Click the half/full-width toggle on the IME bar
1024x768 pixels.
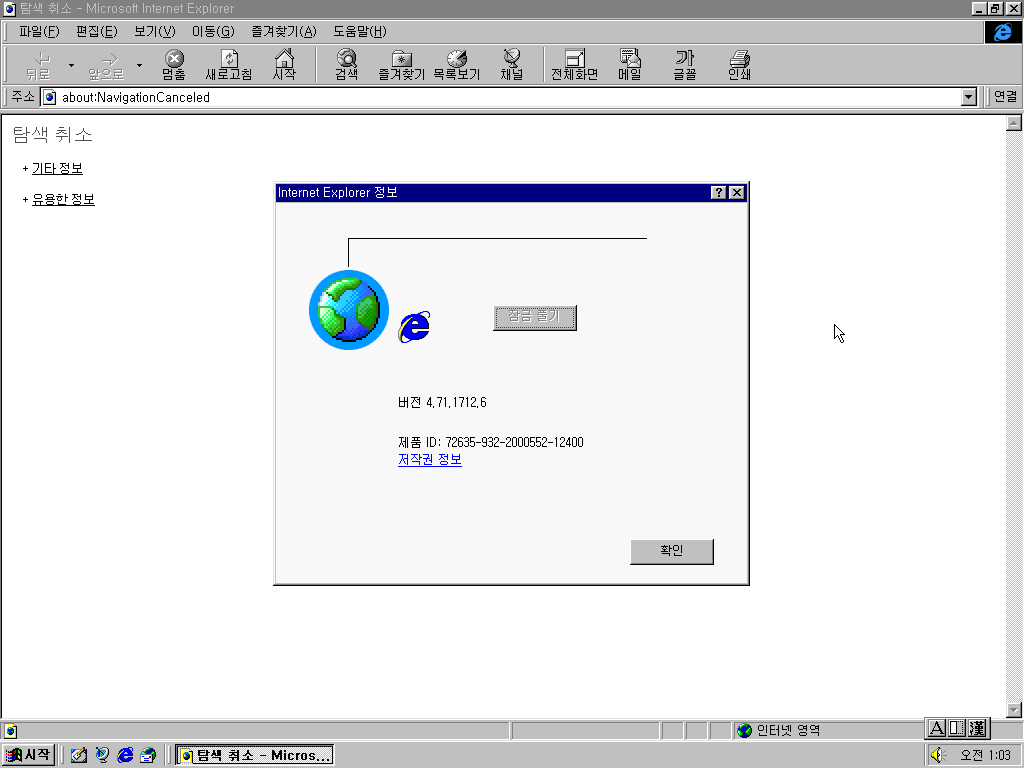click(x=957, y=728)
